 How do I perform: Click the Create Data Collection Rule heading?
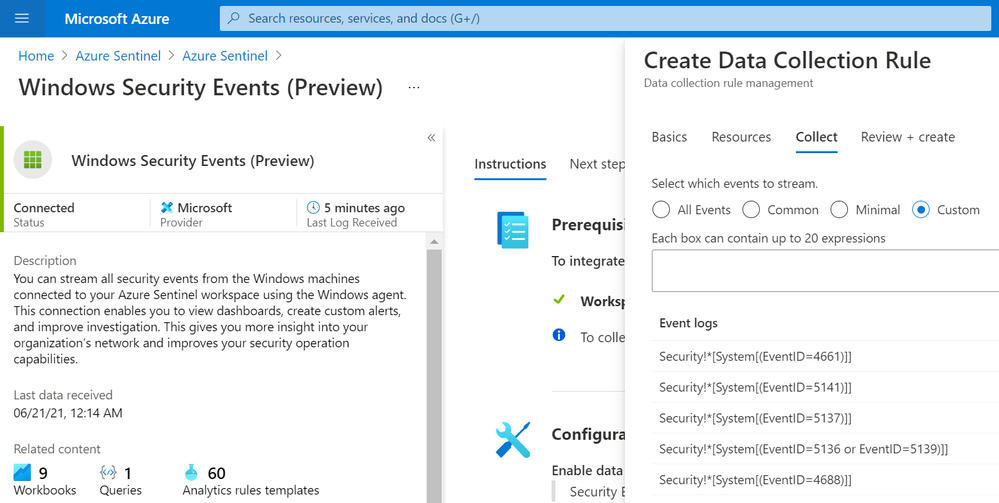[787, 61]
